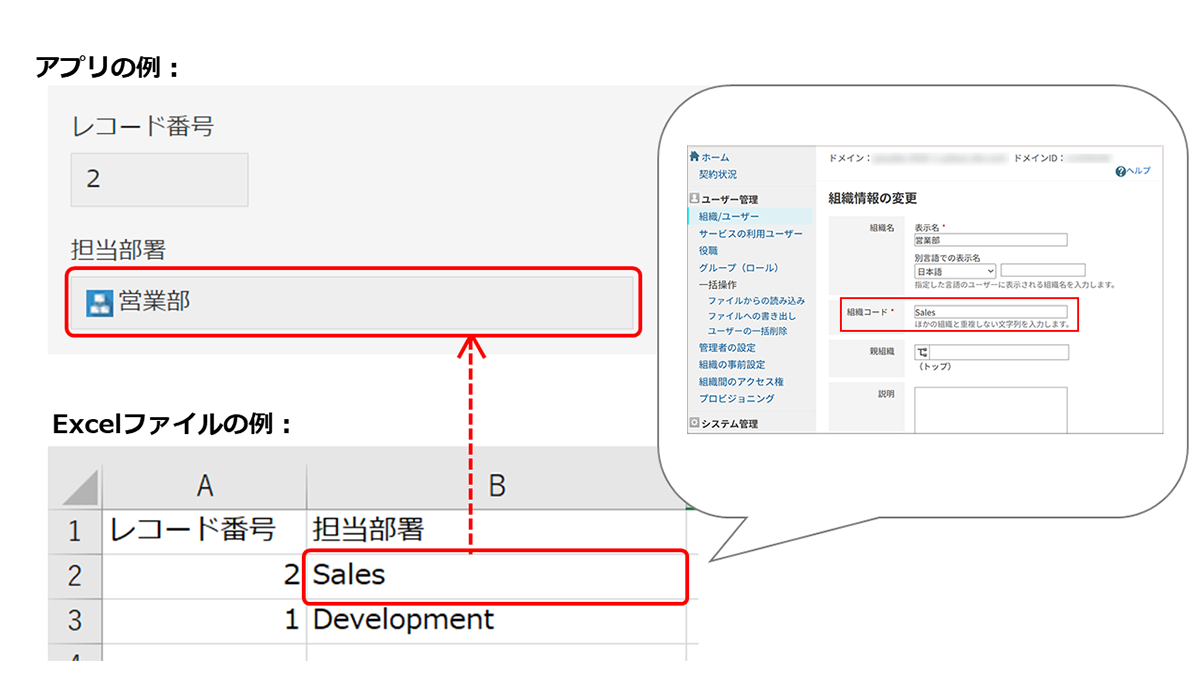Click the システム管理 section icon
This screenshot has width=1200, height=675.
coord(694,423)
